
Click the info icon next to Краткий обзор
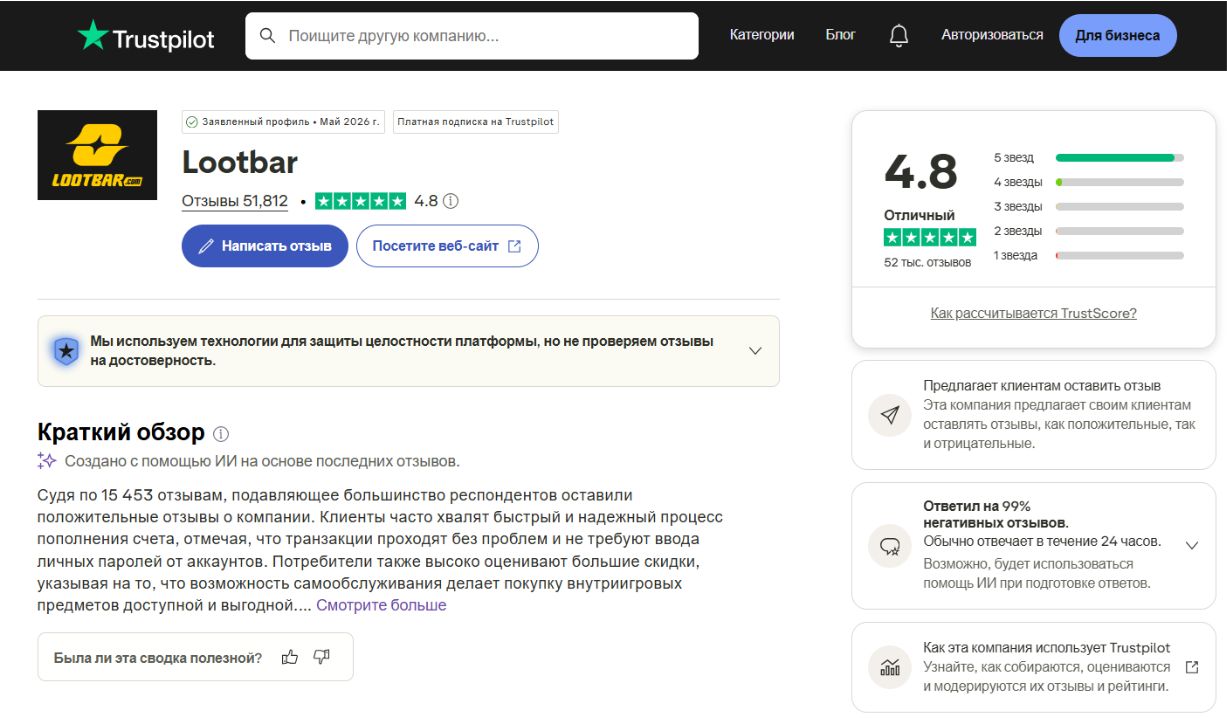click(221, 434)
